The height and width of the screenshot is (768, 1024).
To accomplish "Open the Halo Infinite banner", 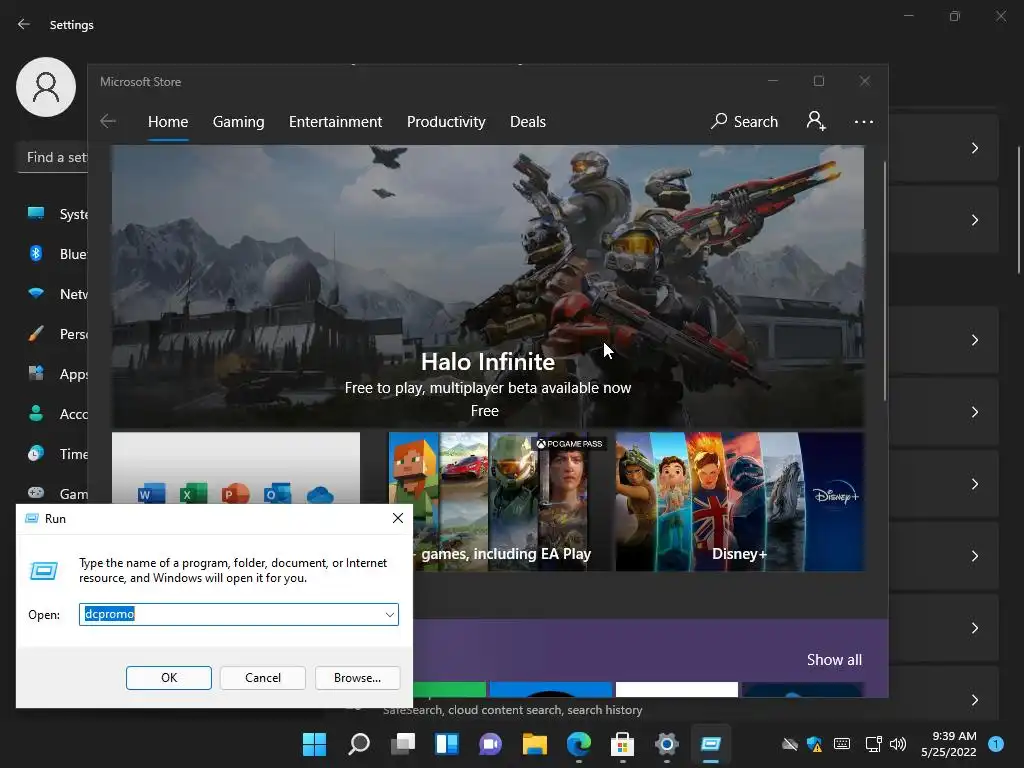I will pyautogui.click(x=488, y=286).
